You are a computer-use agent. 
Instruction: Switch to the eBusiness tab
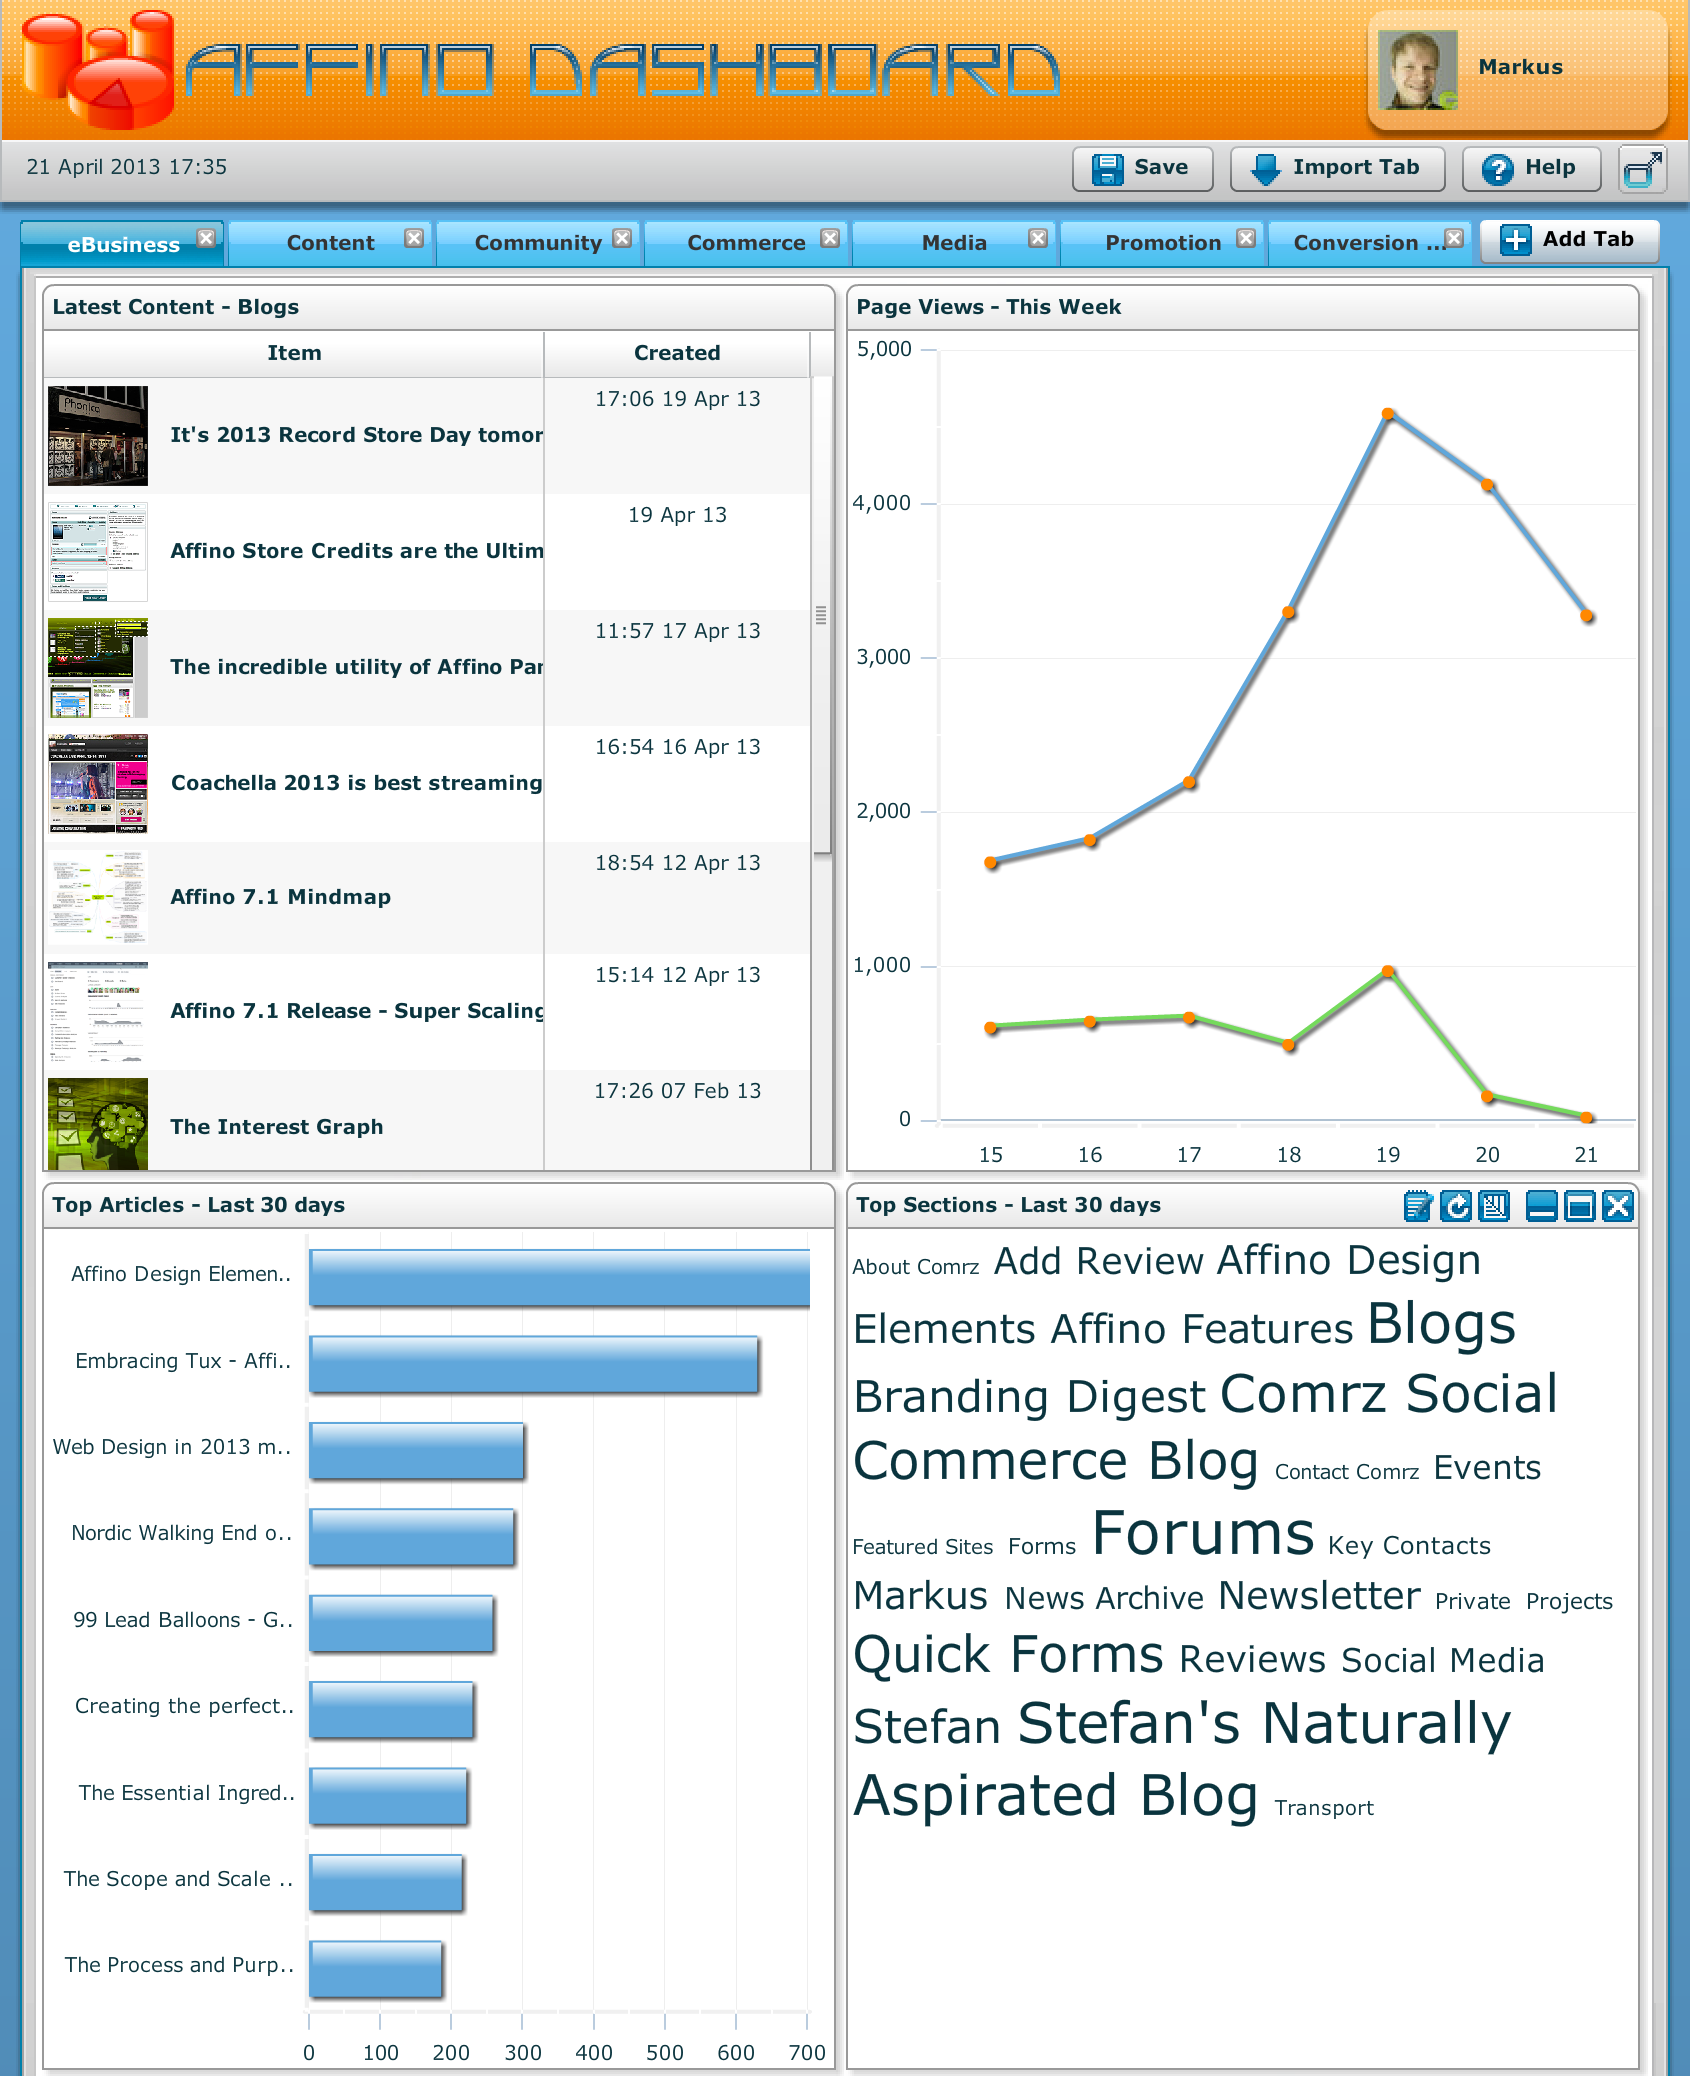pyautogui.click(x=123, y=244)
